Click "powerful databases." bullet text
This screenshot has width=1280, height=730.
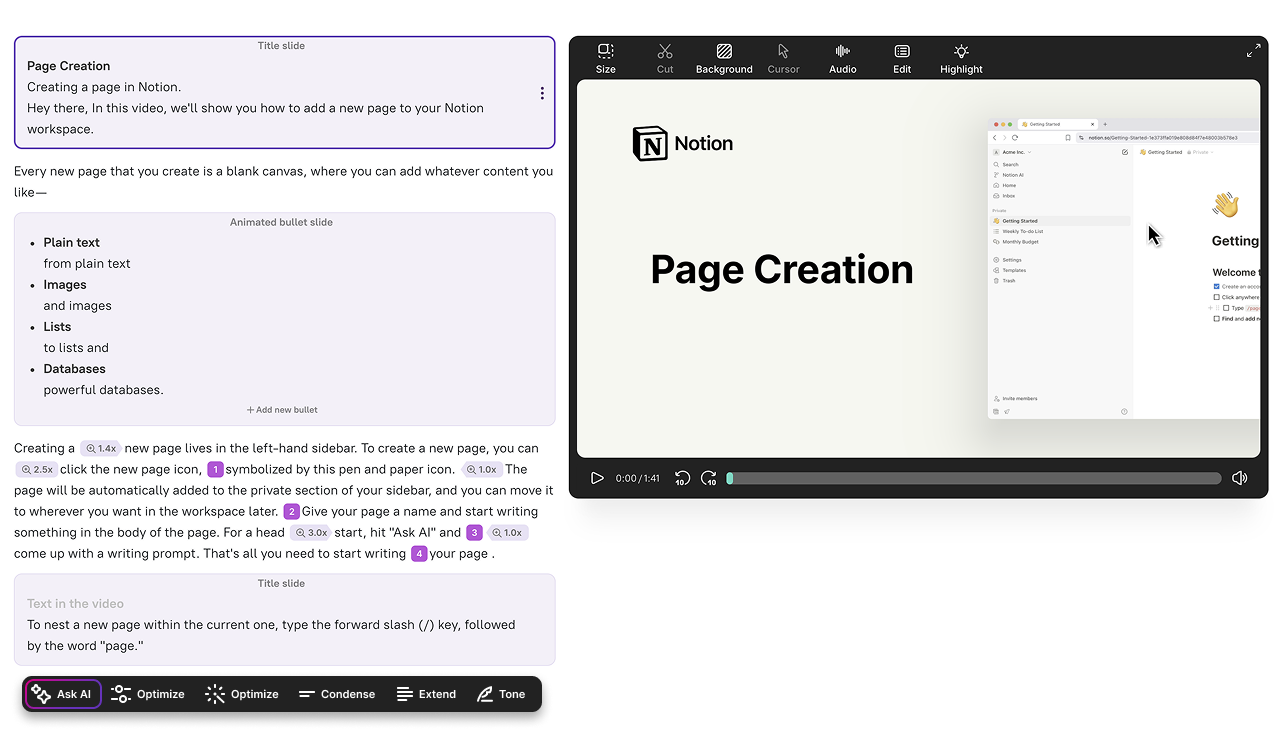(x=103, y=390)
